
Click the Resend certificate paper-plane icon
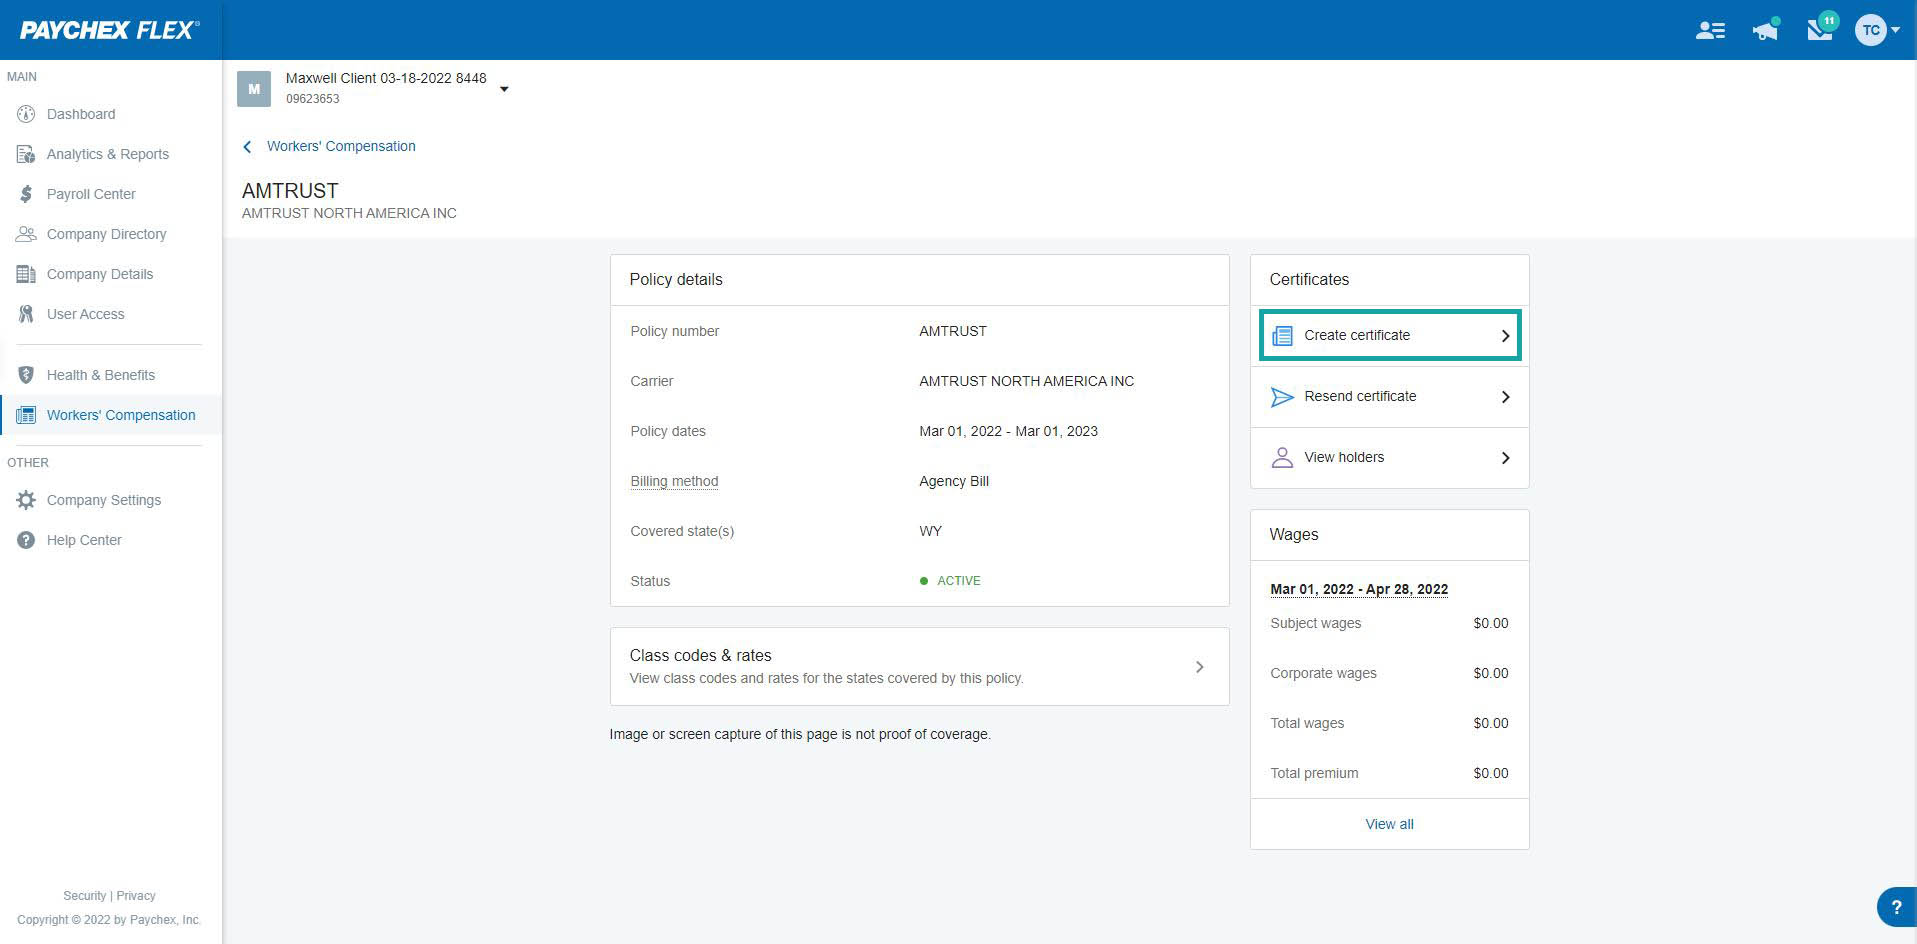(1282, 397)
